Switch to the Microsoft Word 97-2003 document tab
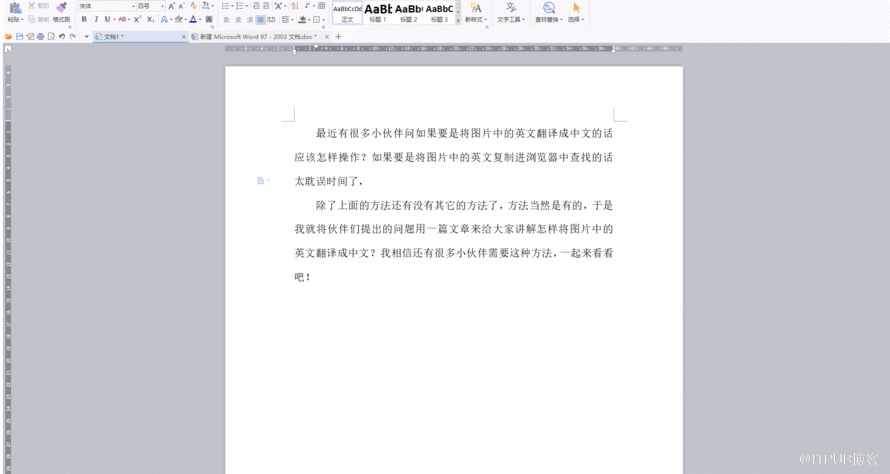This screenshot has height=474, width=890. (260, 36)
